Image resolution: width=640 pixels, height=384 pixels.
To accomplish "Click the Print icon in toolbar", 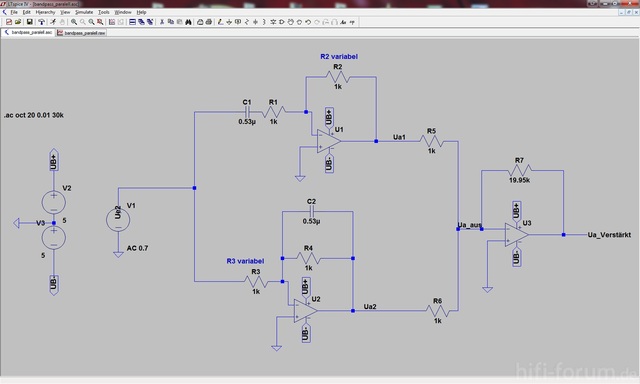I will [209, 22].
